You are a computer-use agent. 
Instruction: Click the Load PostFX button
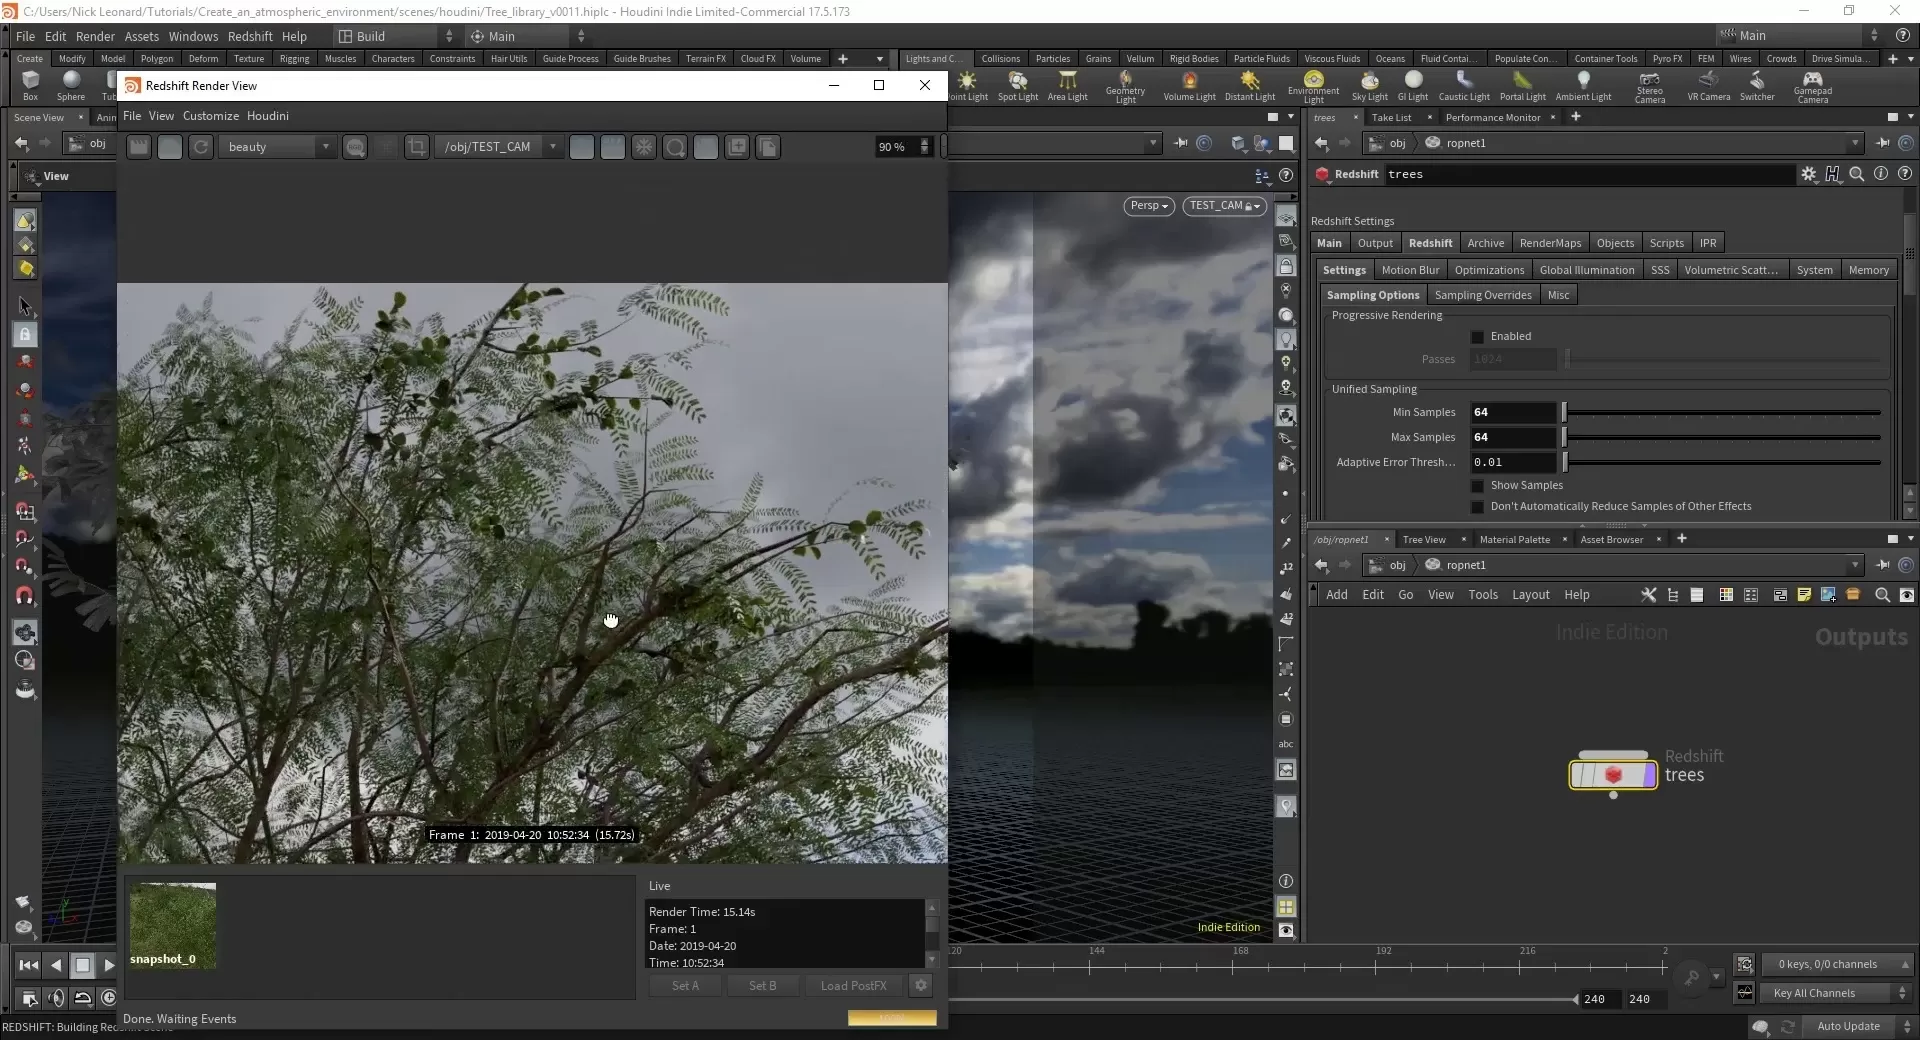point(853,986)
